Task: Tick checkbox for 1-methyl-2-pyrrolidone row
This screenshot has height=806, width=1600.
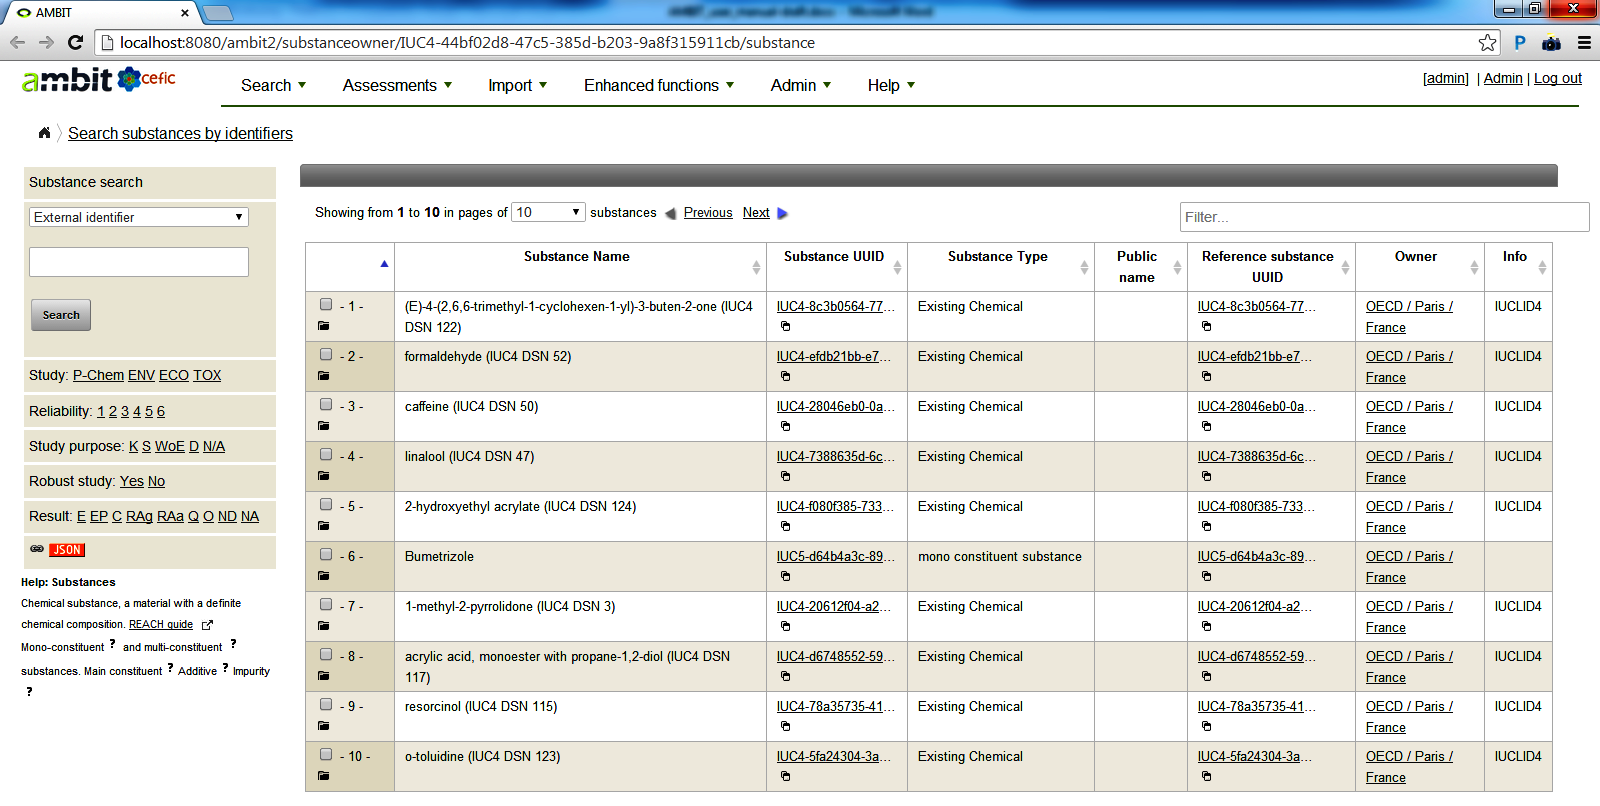Action: pyautogui.click(x=326, y=604)
